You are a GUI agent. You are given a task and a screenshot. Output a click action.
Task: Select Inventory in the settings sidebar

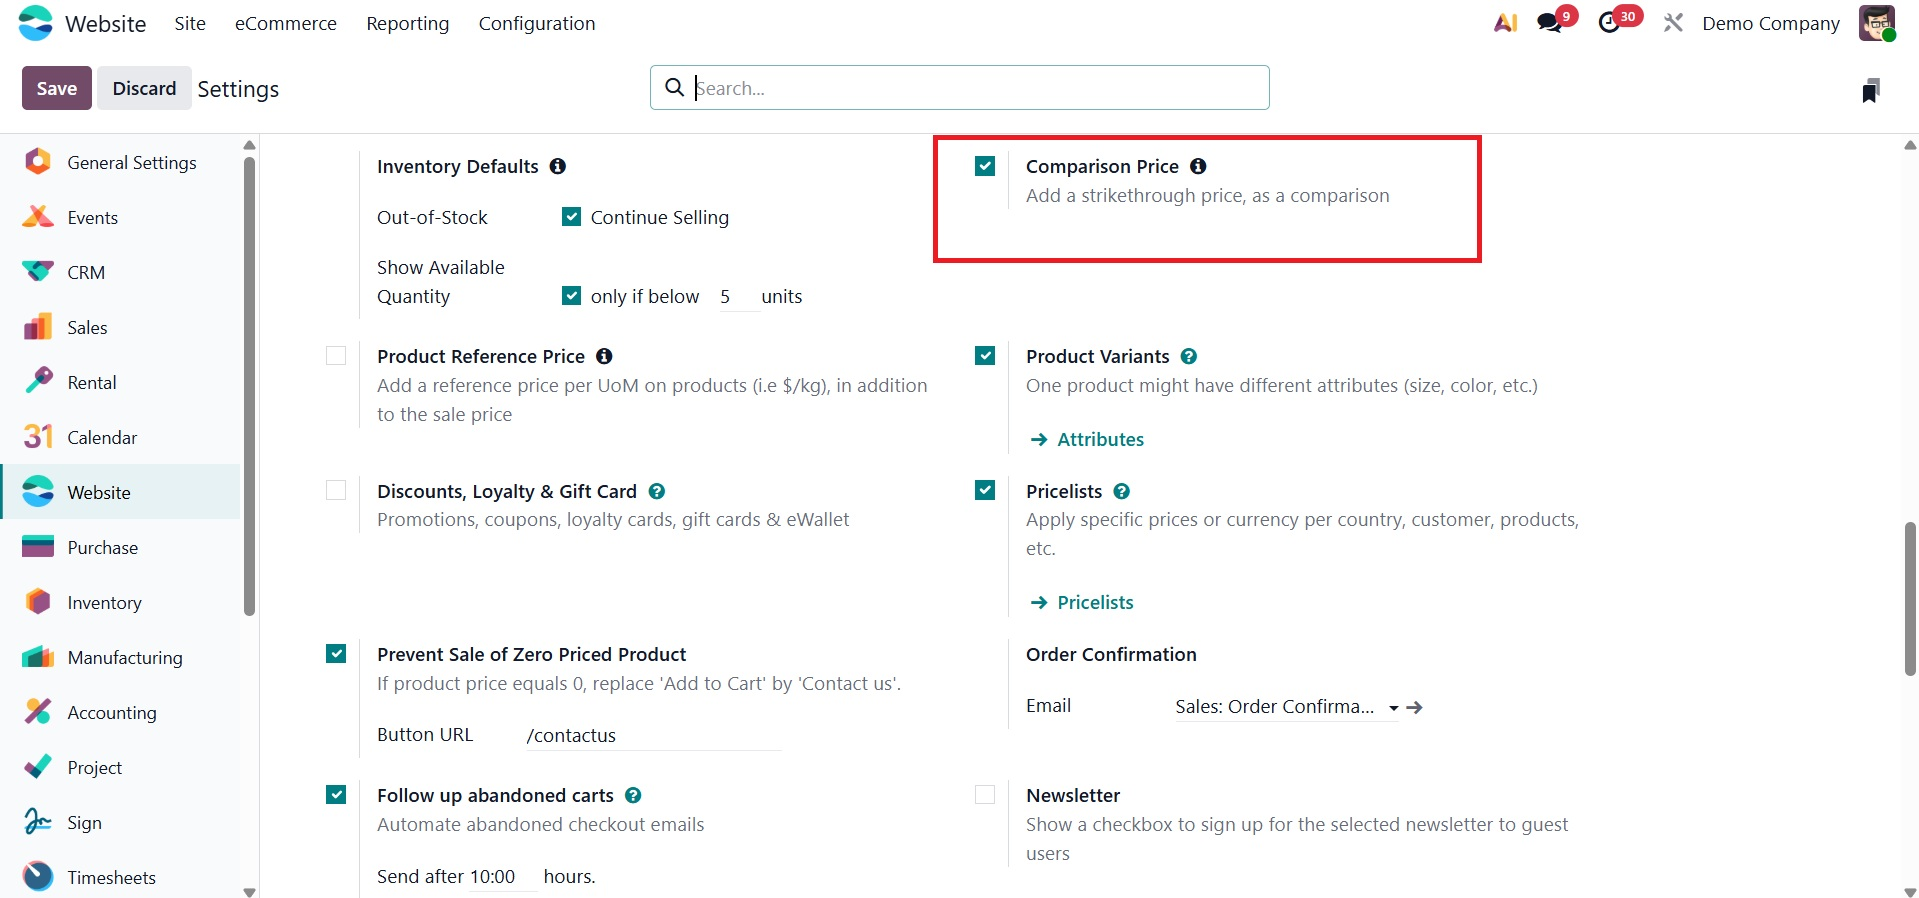(104, 602)
